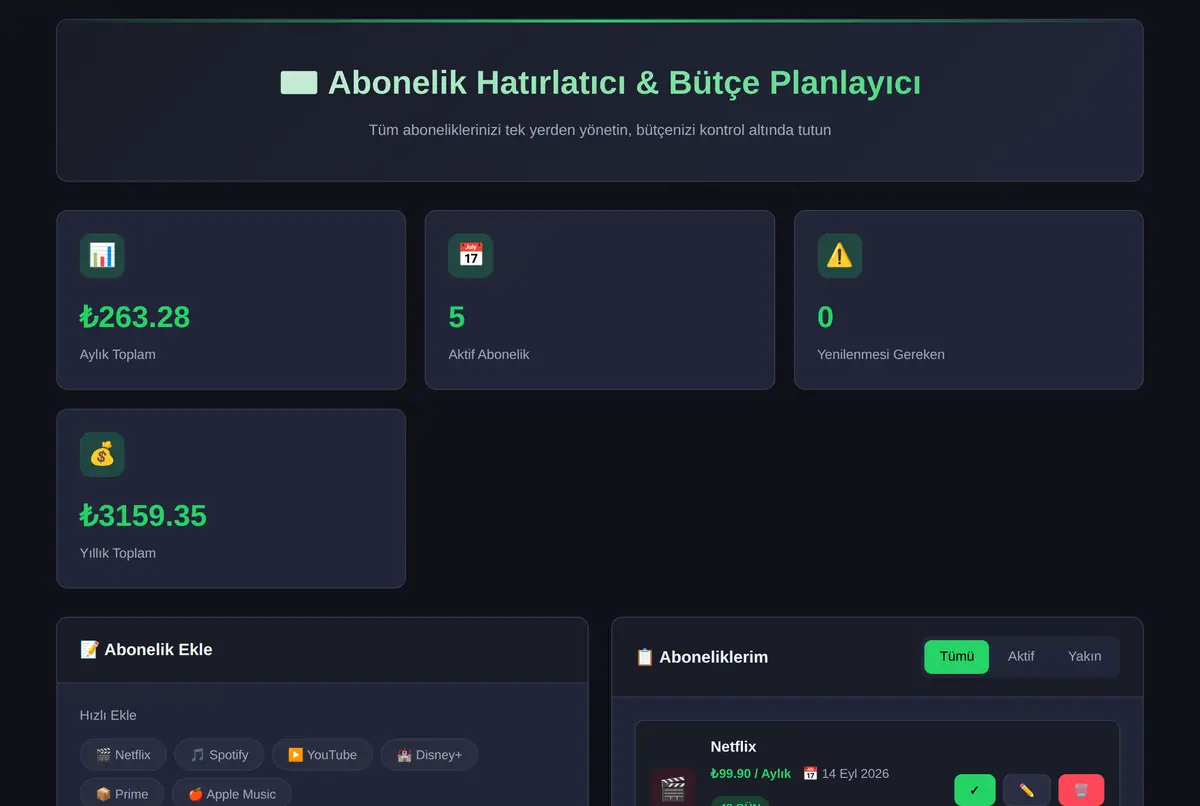Screen dimensions: 1200x806
Task: Click the ₺3159.35 yearly total value
Action: click(x=143, y=516)
